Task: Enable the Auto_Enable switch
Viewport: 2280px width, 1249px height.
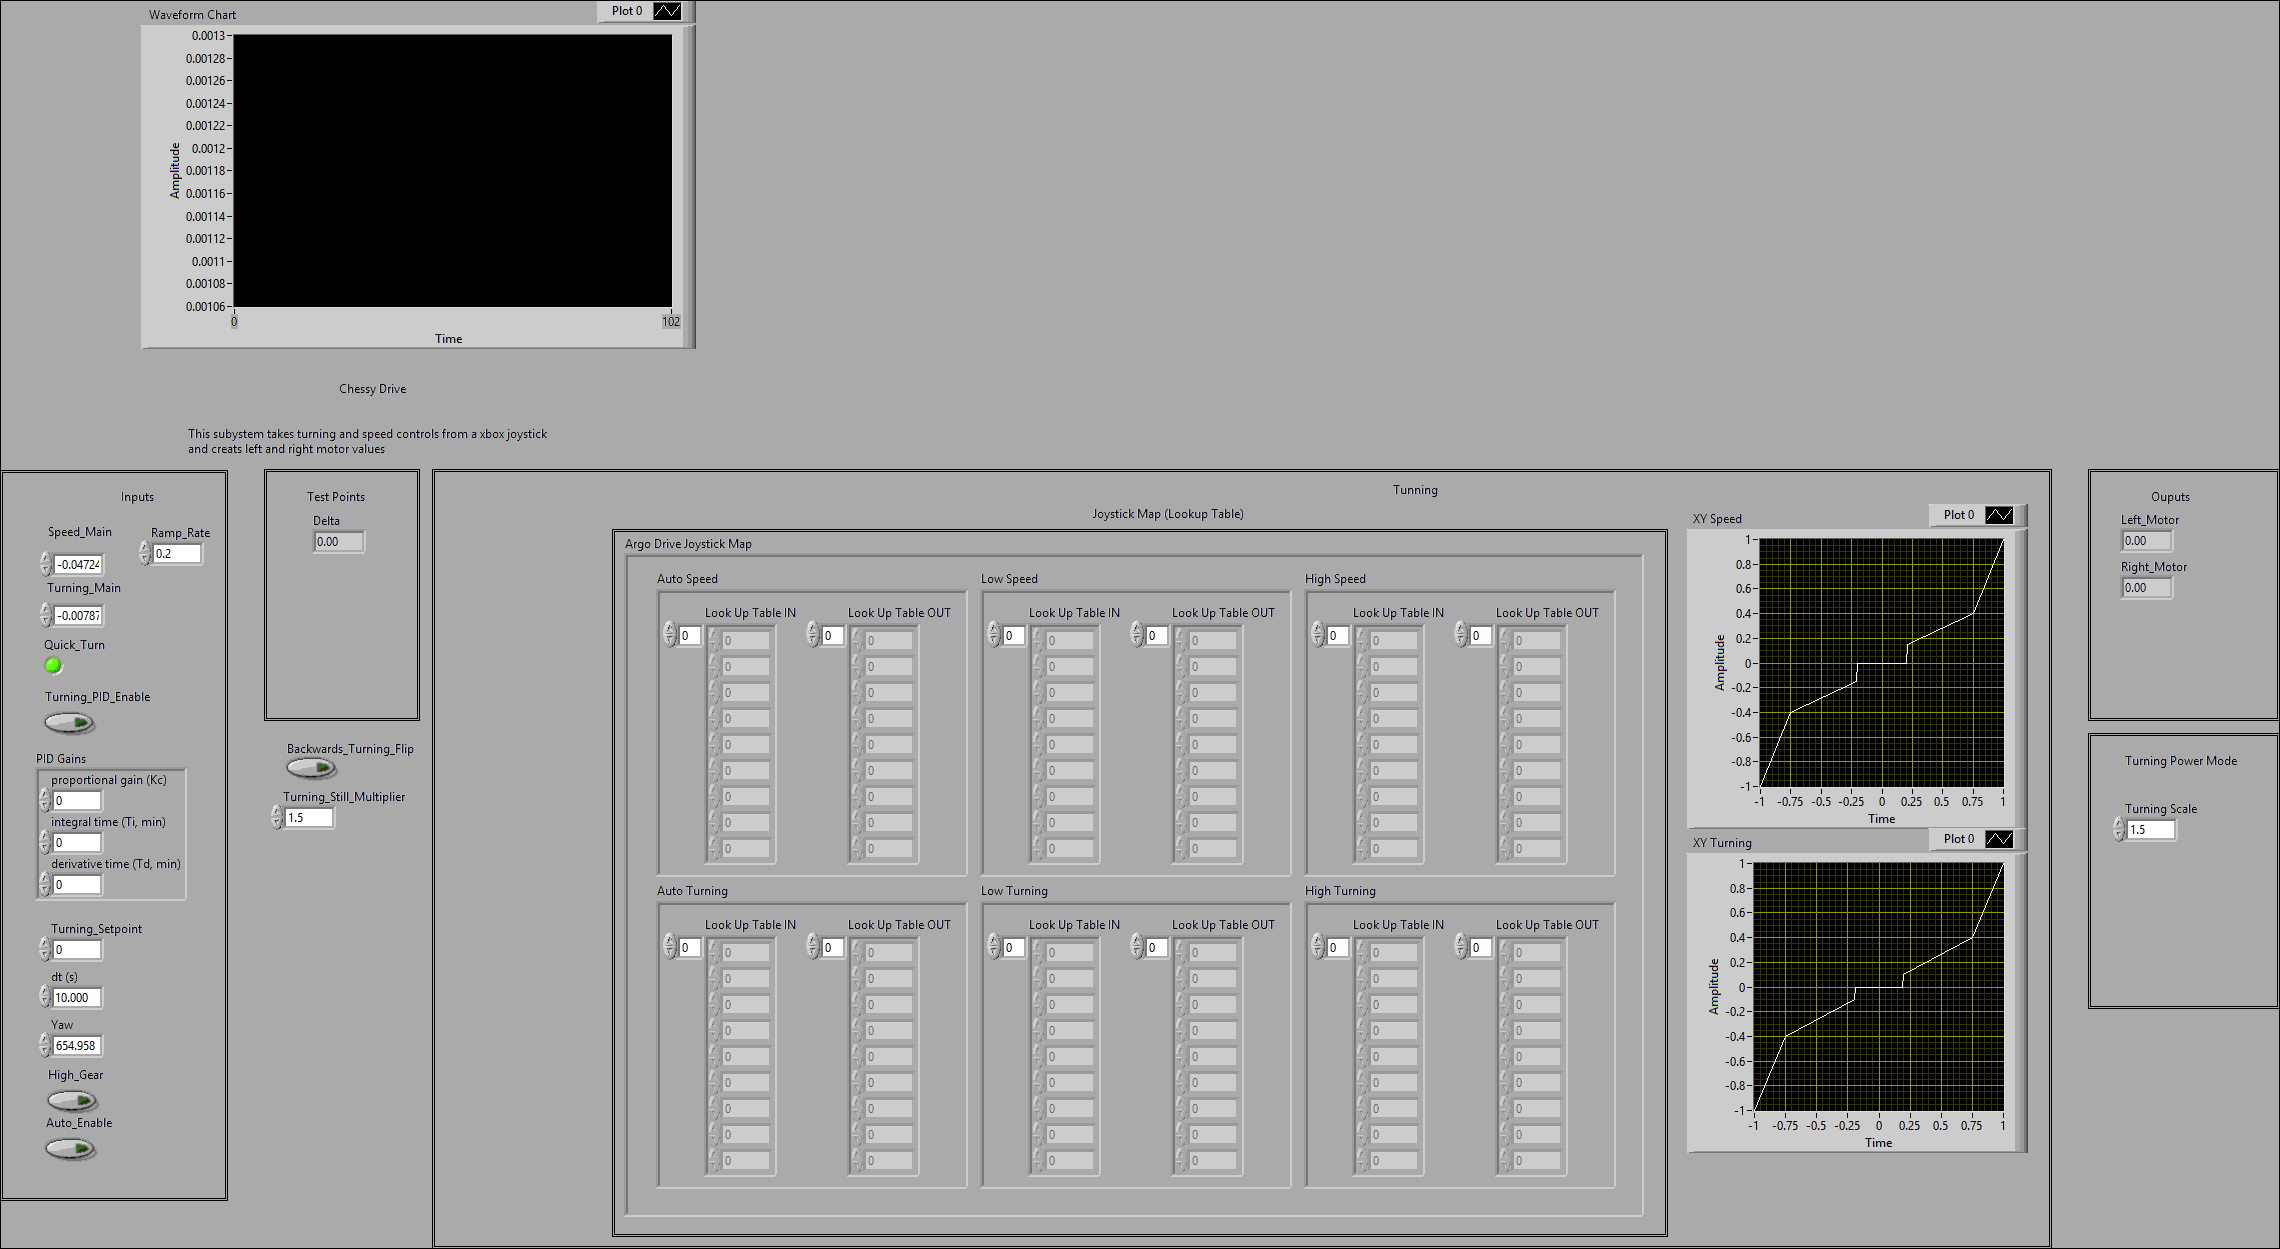Action: coord(70,1148)
